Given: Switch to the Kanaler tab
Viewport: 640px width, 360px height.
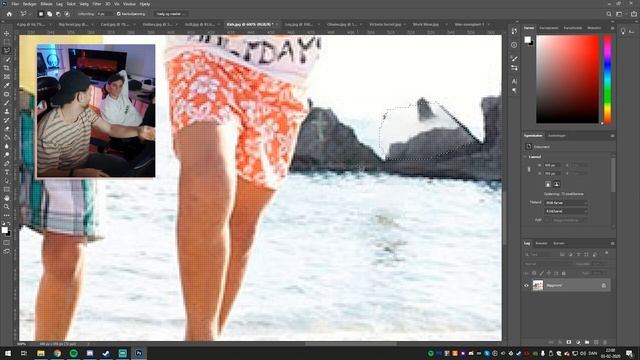Looking at the screenshot, I should pos(541,243).
